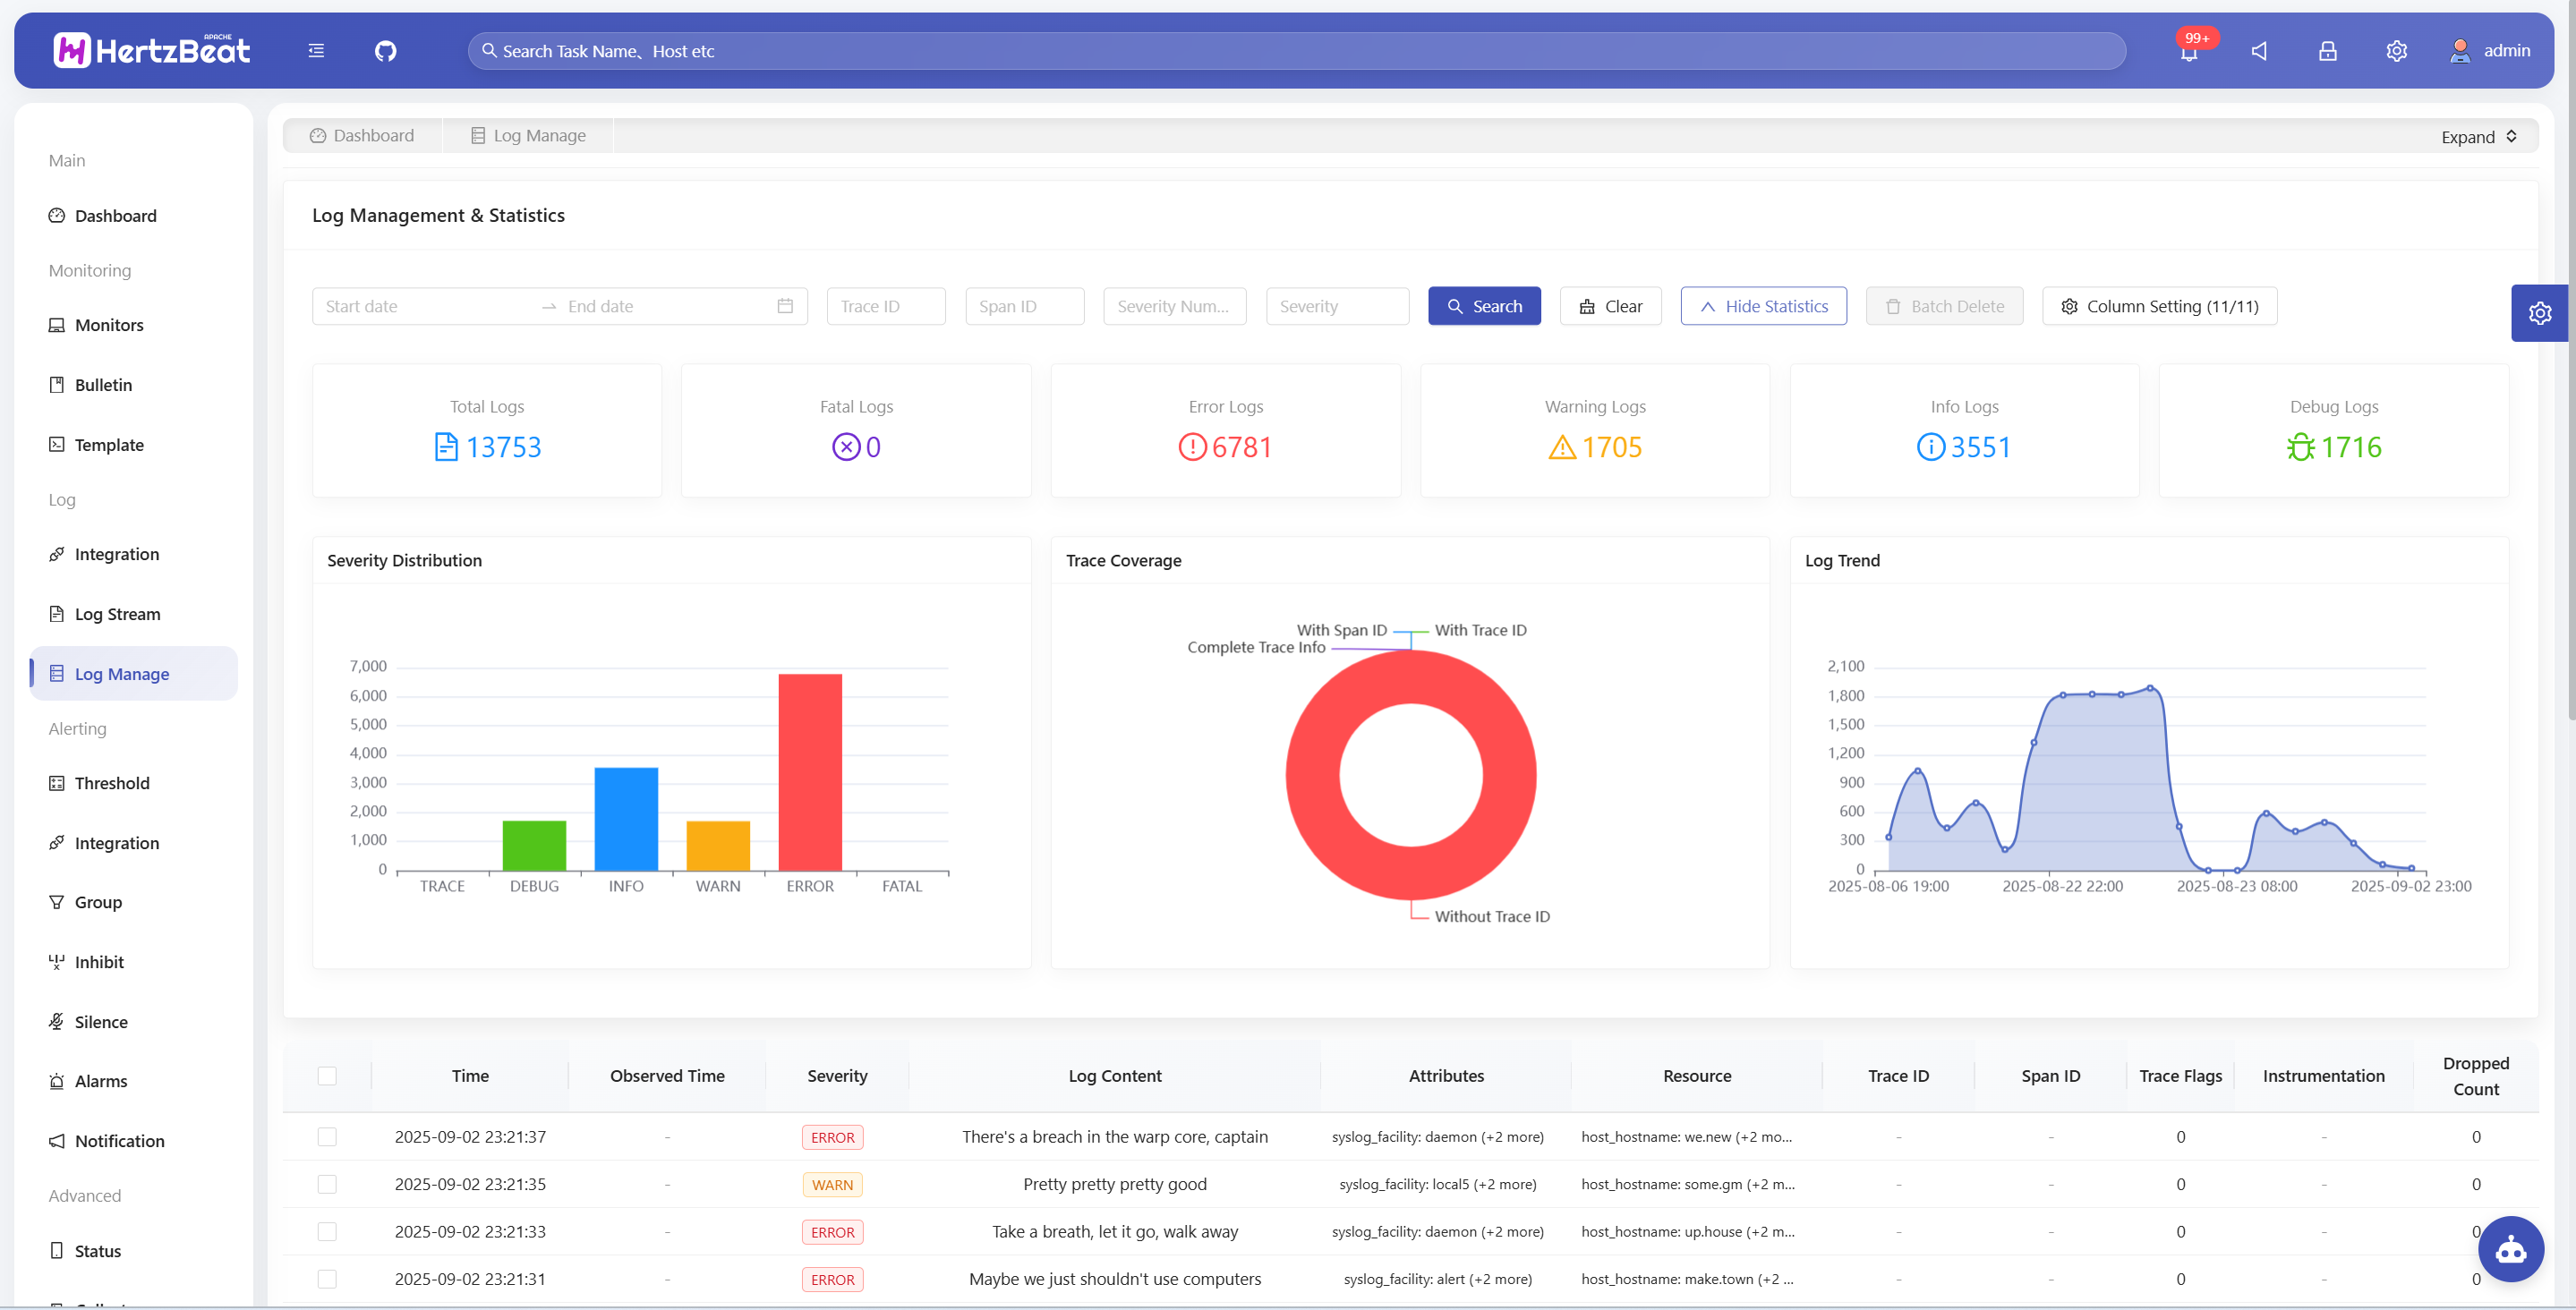This screenshot has width=2576, height=1310.
Task: Click the Expand tab control
Action: tap(2478, 137)
